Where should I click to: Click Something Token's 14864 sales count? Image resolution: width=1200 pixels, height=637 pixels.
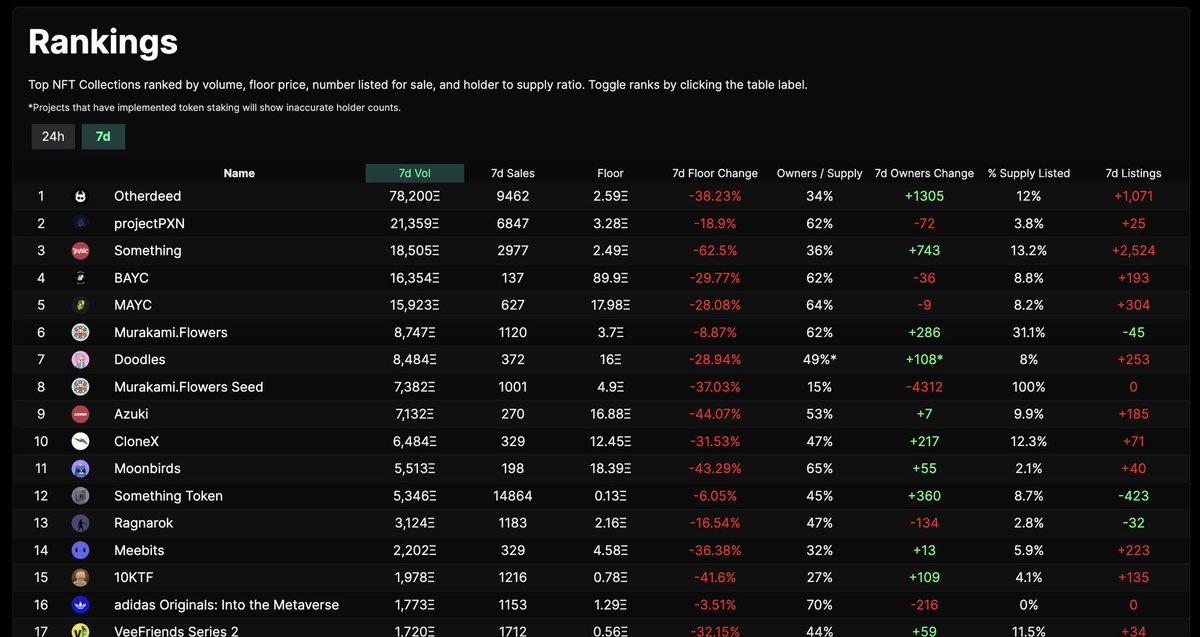click(513, 496)
